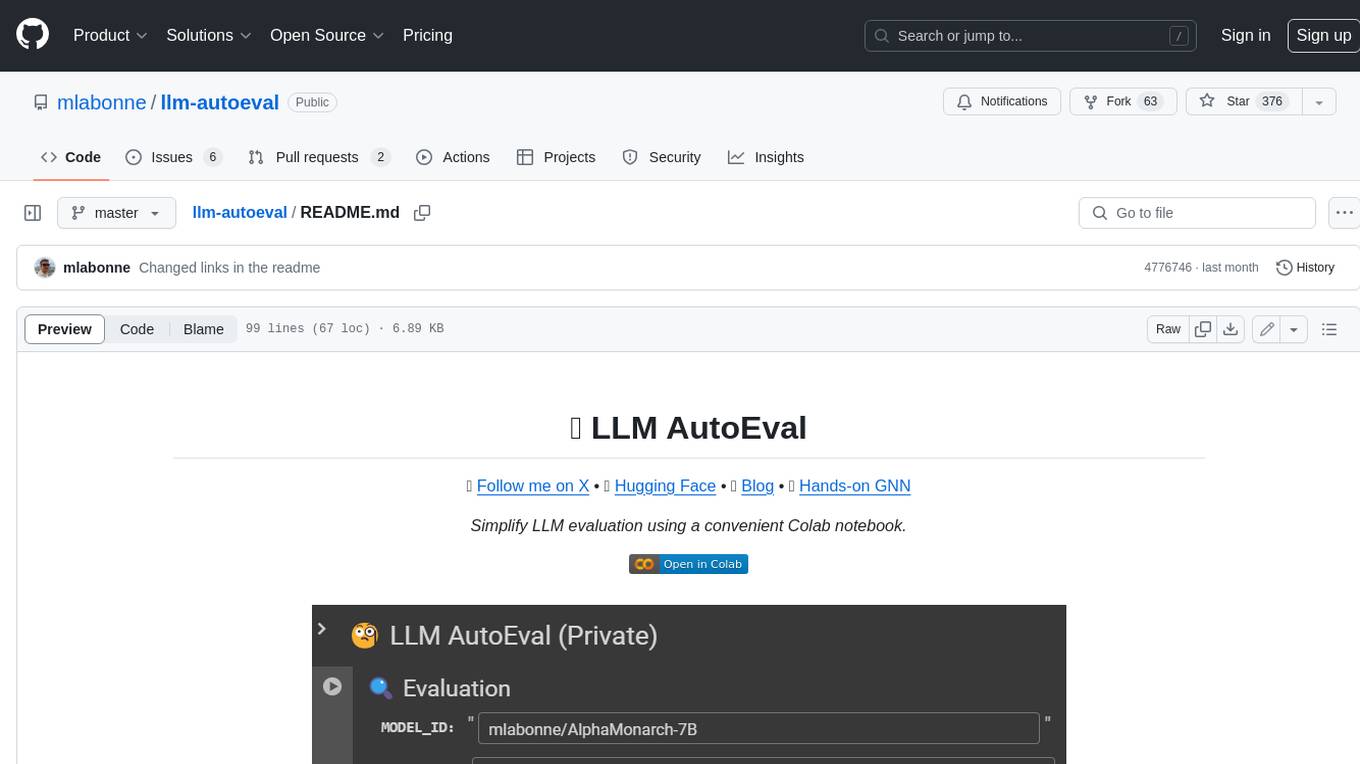Open the Raw file view

(1168, 329)
